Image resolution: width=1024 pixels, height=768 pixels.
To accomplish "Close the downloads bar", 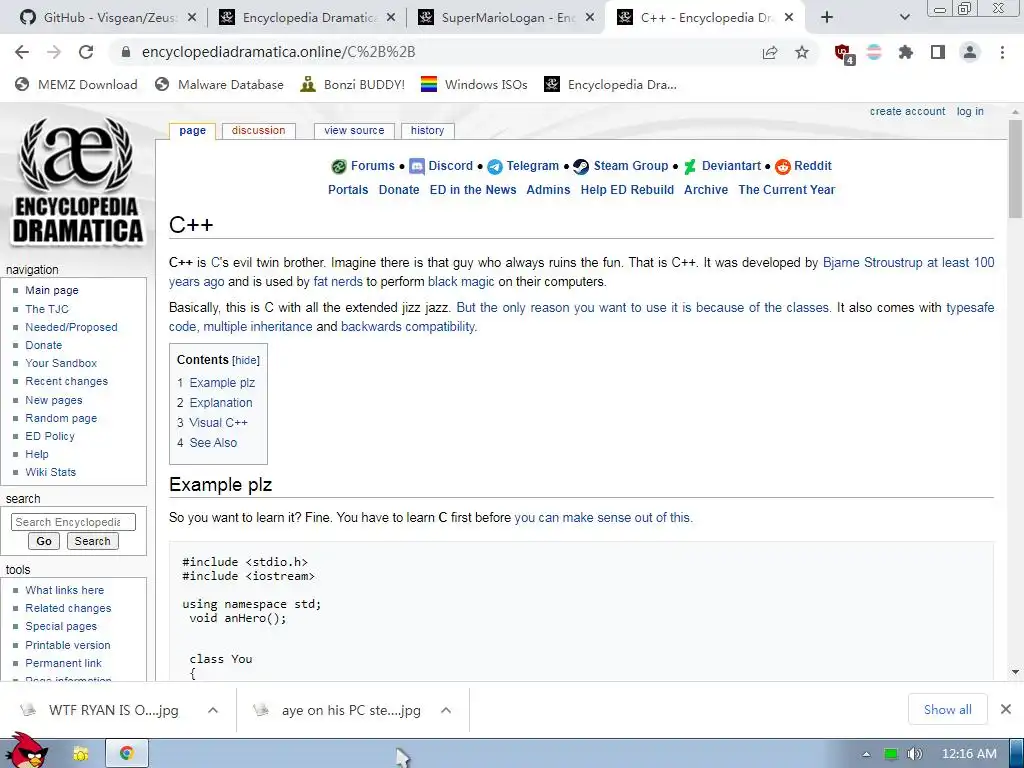I will tap(1006, 709).
